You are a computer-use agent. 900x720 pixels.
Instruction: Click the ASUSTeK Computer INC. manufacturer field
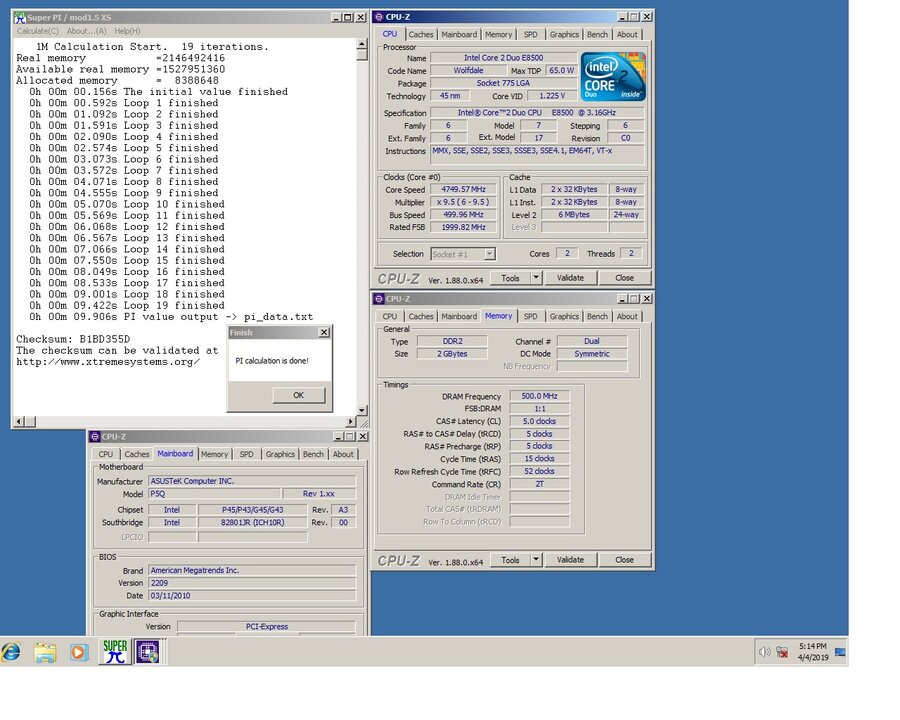pos(252,481)
